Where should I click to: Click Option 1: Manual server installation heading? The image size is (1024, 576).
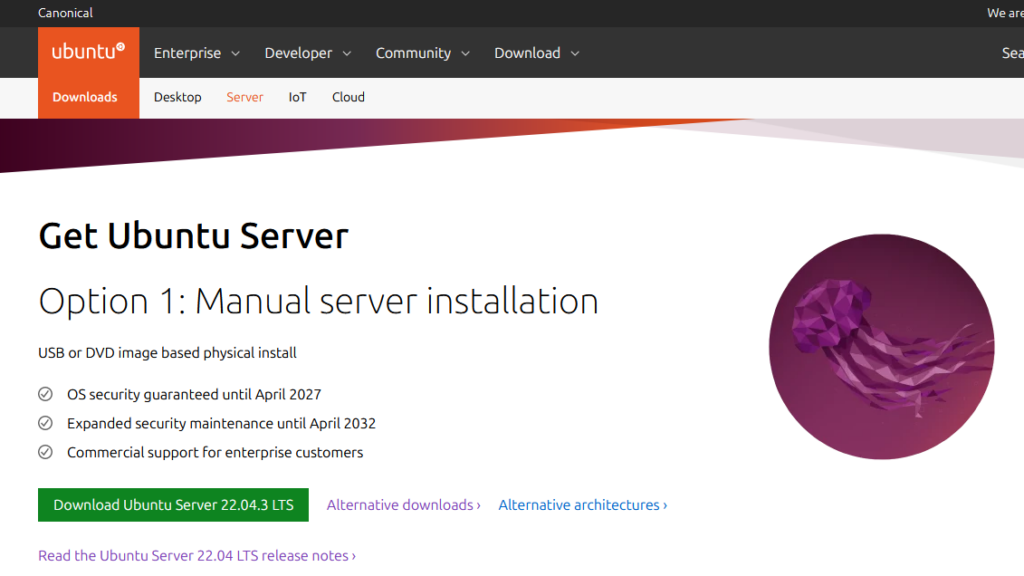point(318,301)
